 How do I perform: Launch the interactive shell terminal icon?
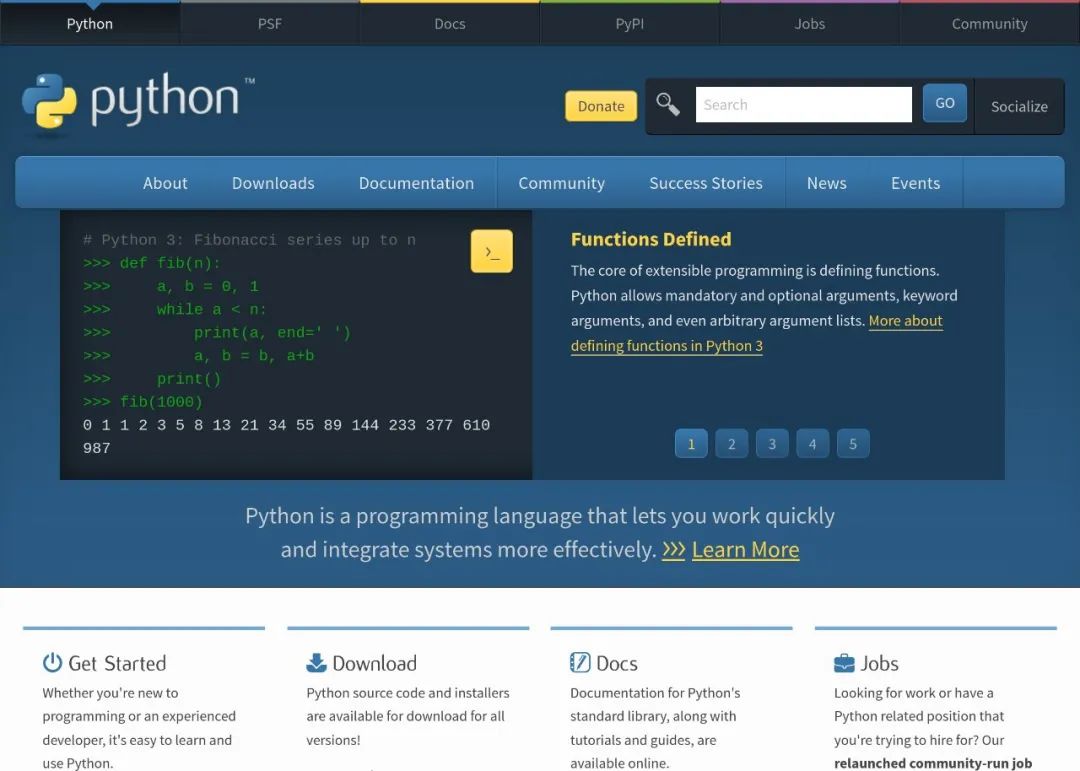click(491, 251)
